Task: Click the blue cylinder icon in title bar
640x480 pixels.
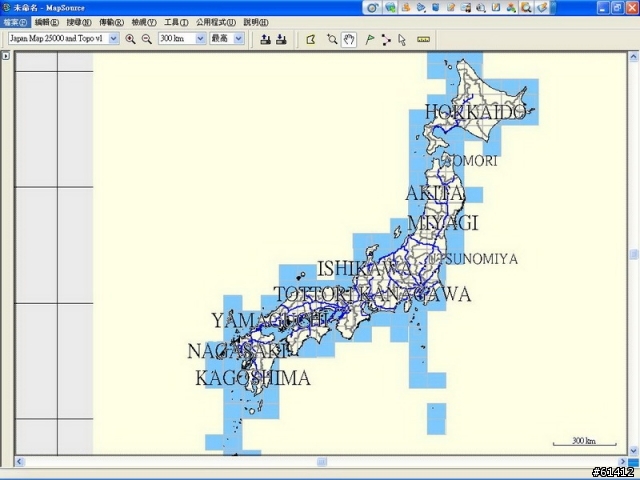Action: coord(436,7)
